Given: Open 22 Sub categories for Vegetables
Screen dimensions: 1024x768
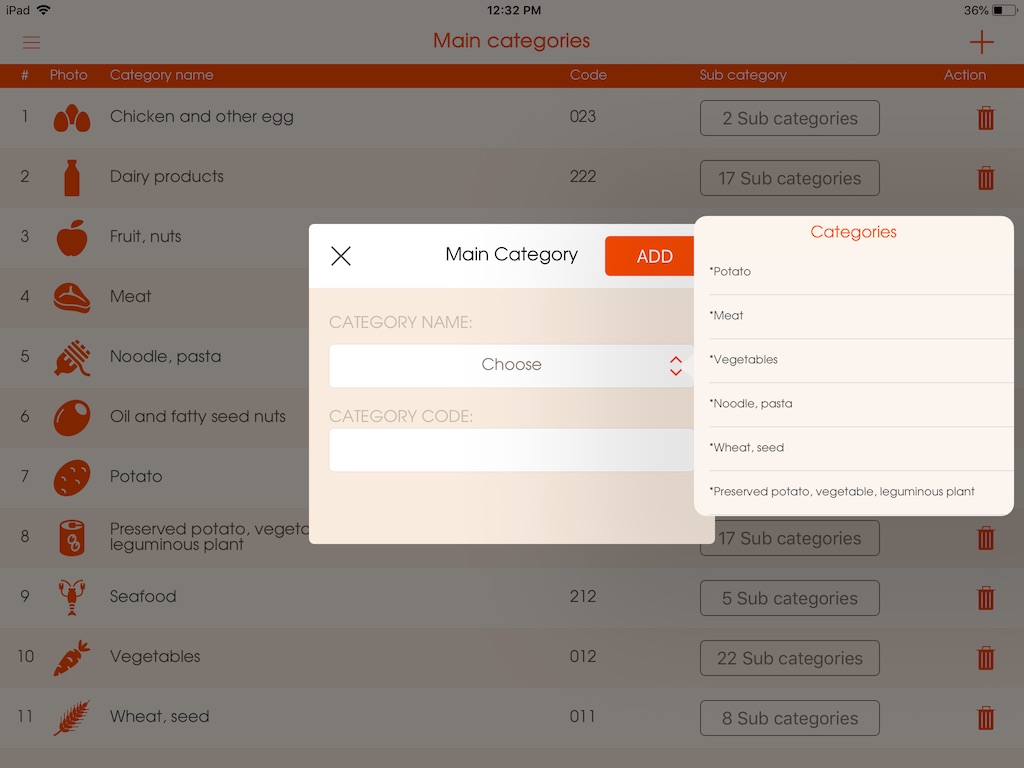Looking at the screenshot, I should [x=790, y=658].
